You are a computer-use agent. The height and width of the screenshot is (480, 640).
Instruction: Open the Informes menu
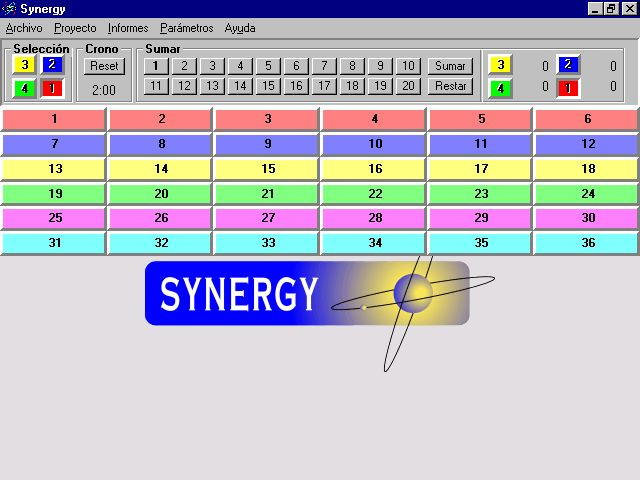point(128,28)
